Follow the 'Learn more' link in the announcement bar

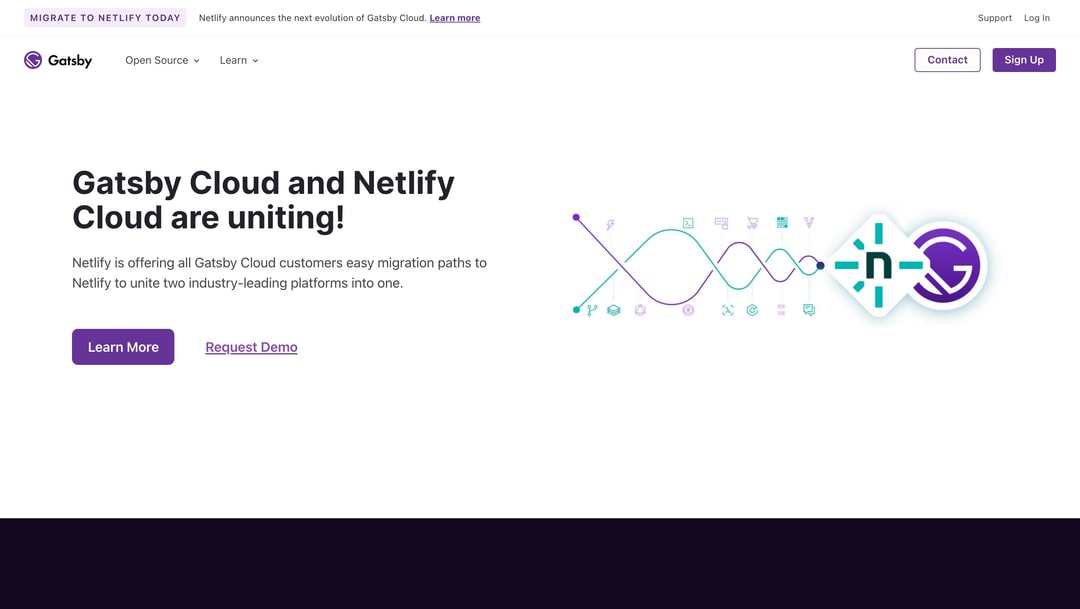coord(455,18)
